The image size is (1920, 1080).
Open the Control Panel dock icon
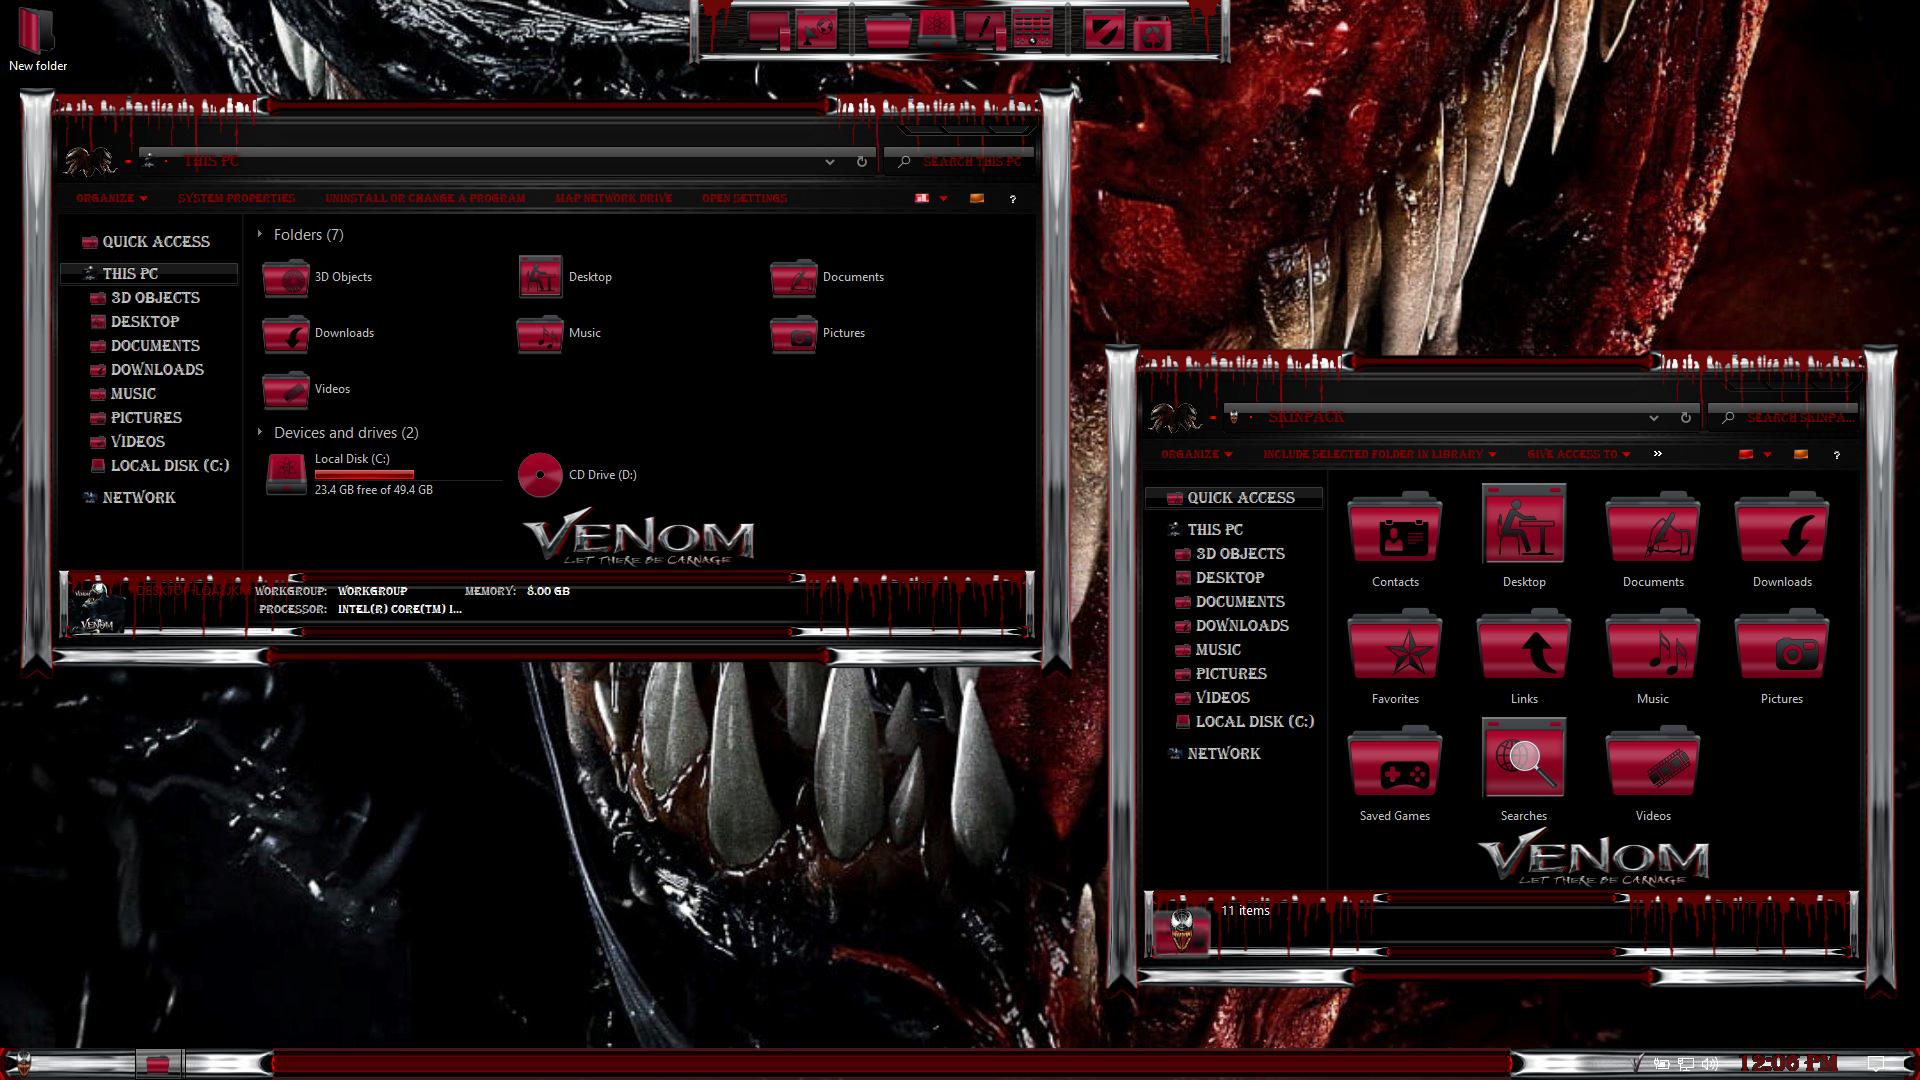tap(1033, 30)
